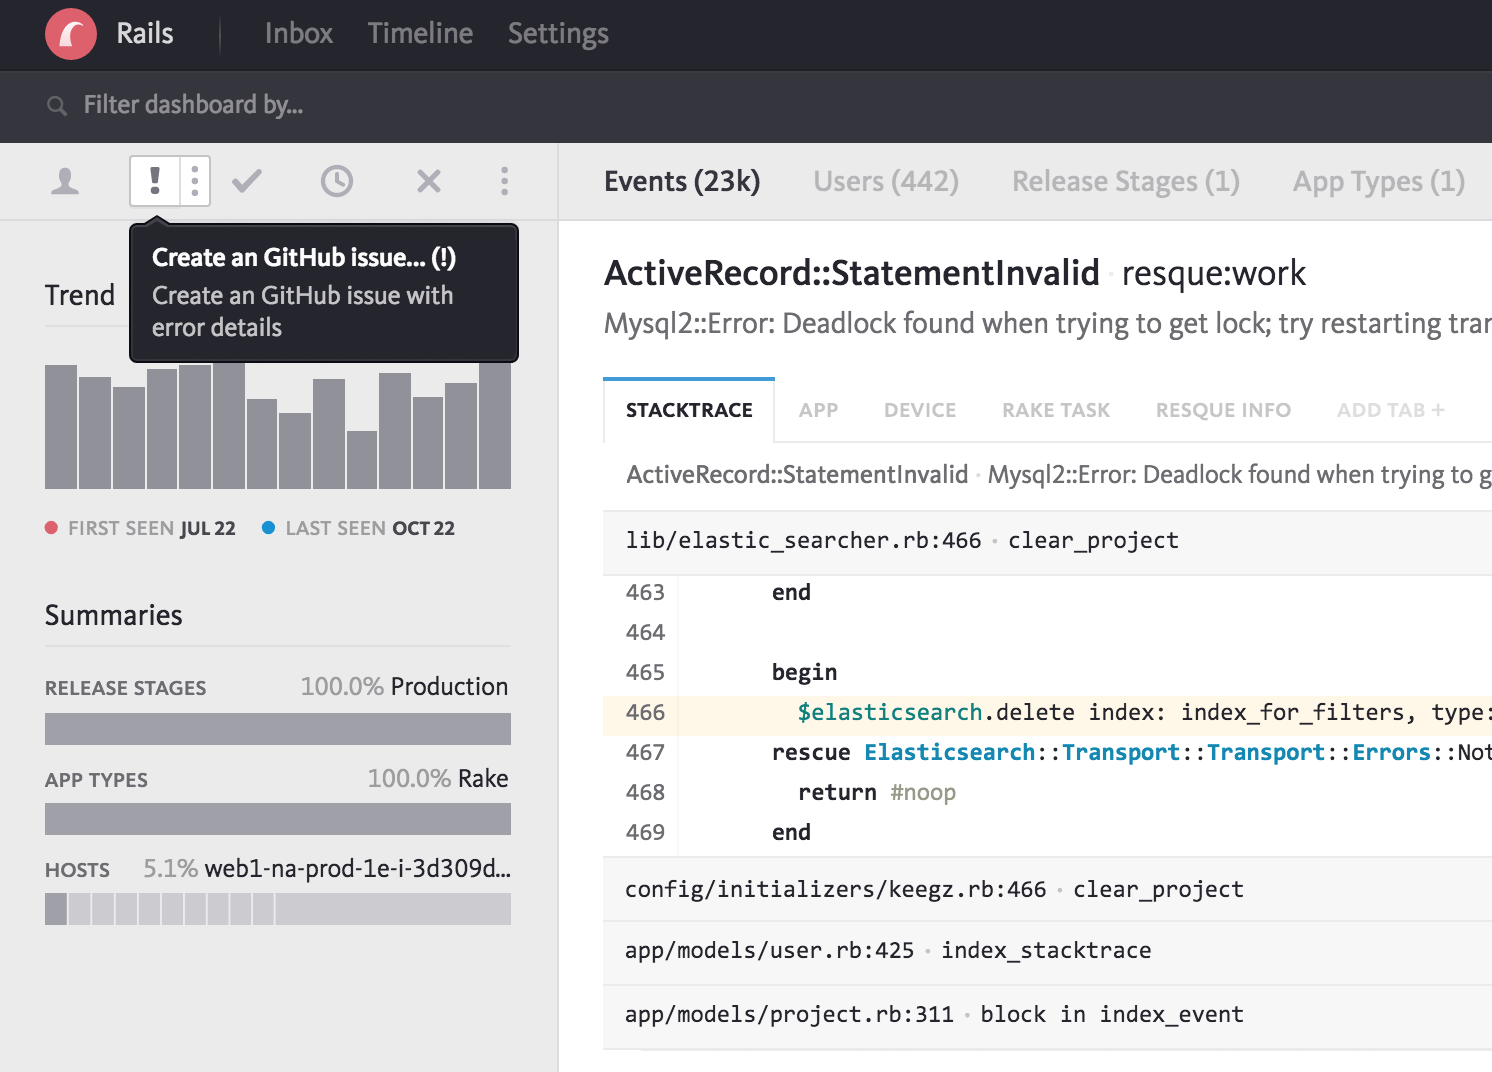This screenshot has height=1072, width=1492.
Task: Switch to Release Stages (1) tab
Action: 1126,182
